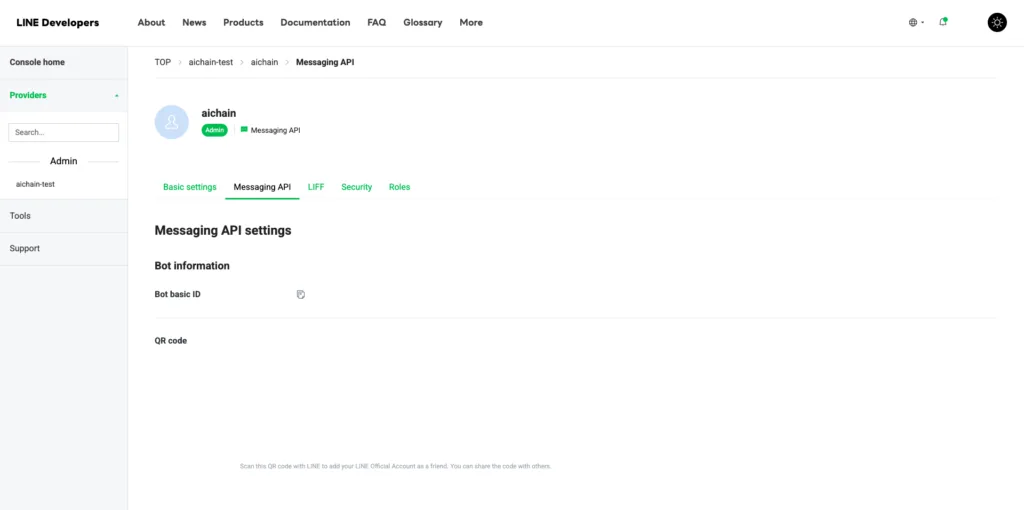Open the Documentation menu

point(315,22)
